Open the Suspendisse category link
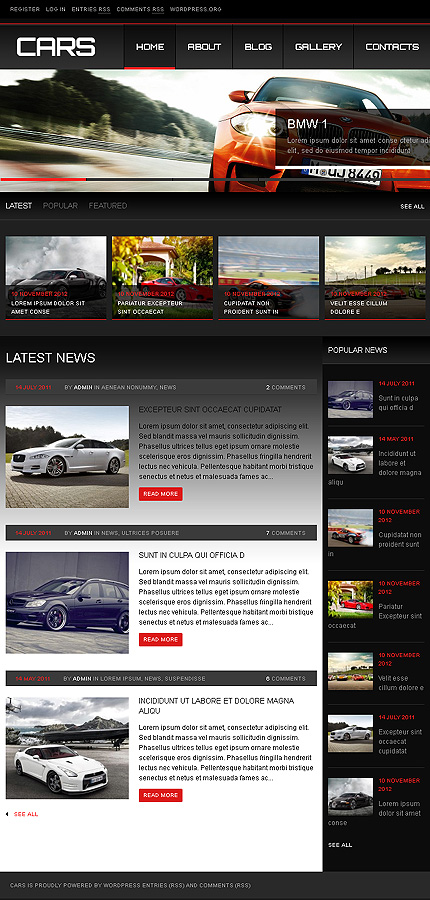The width and height of the screenshot is (430, 900). pos(185,678)
